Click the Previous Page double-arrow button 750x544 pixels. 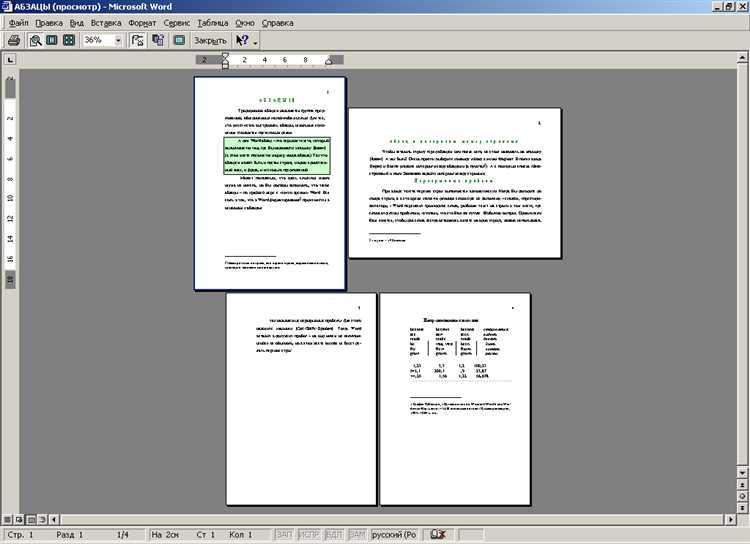tap(742, 485)
